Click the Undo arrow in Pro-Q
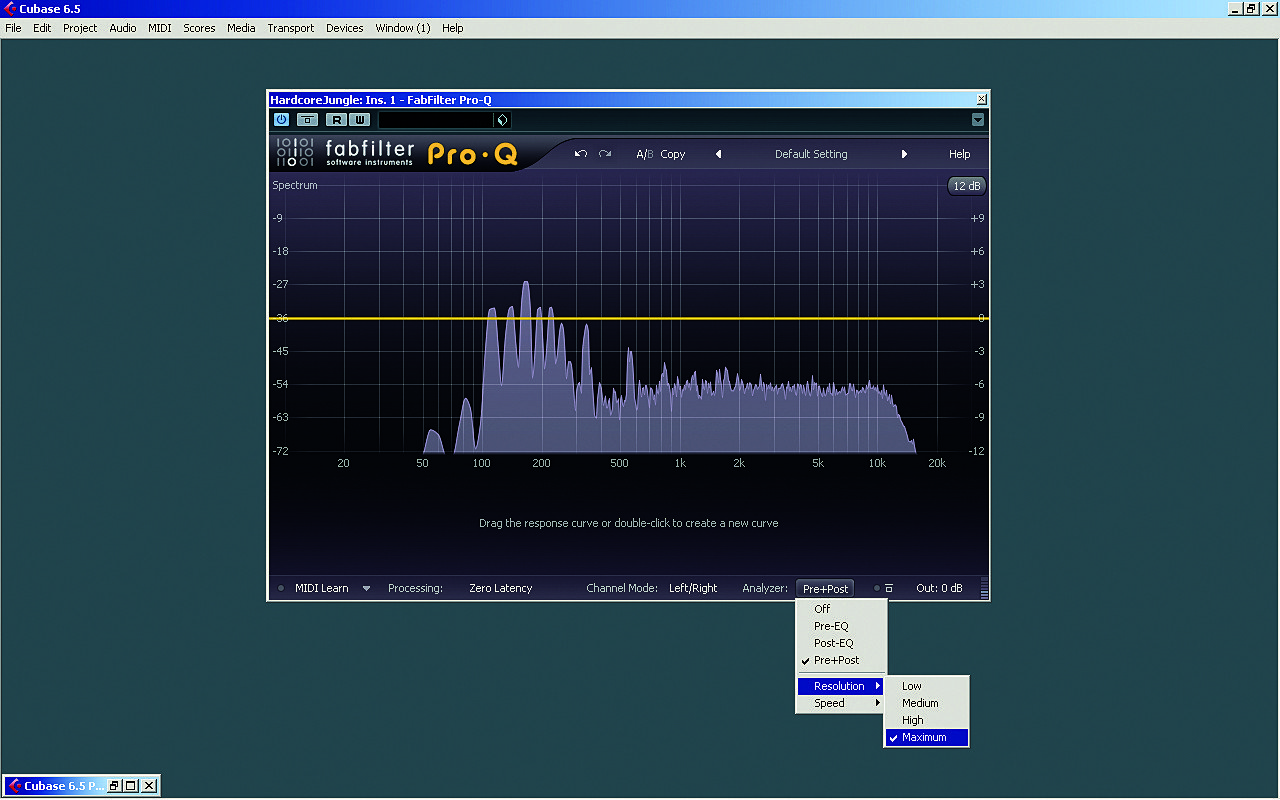This screenshot has height=800, width=1280. pyautogui.click(x=580, y=154)
